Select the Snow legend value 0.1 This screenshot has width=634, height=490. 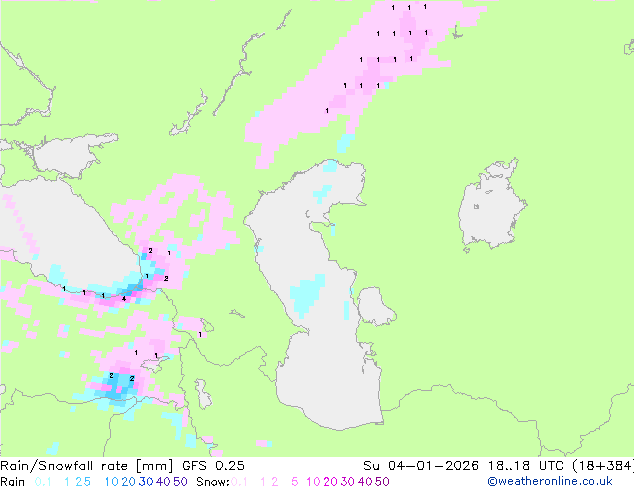pos(239,482)
